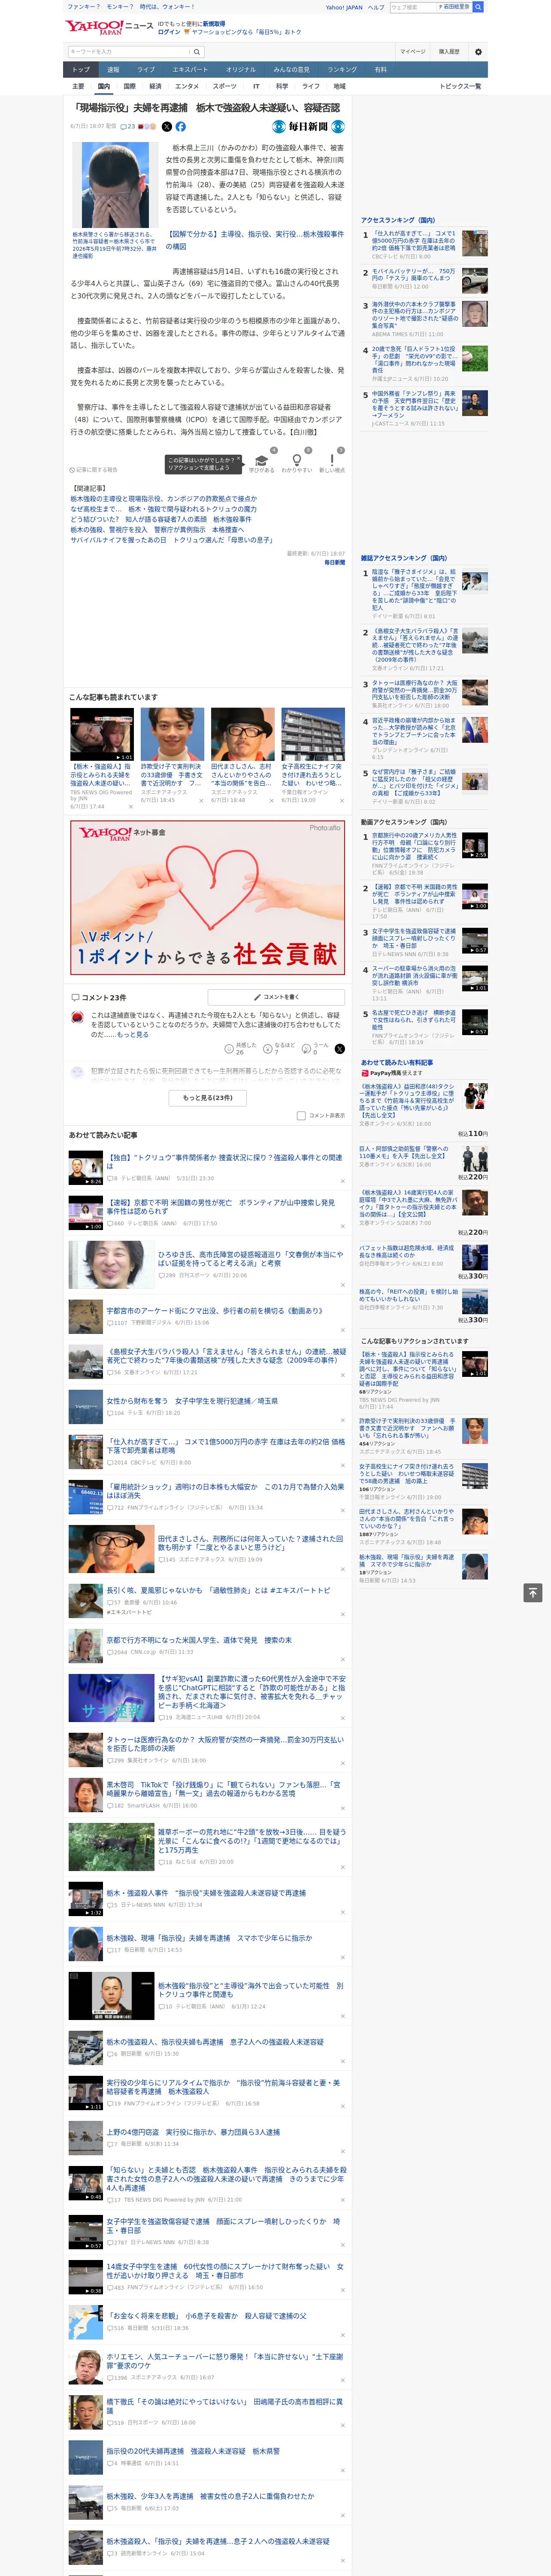
Task: Select the スポーツ category tab
Action: pos(225,86)
